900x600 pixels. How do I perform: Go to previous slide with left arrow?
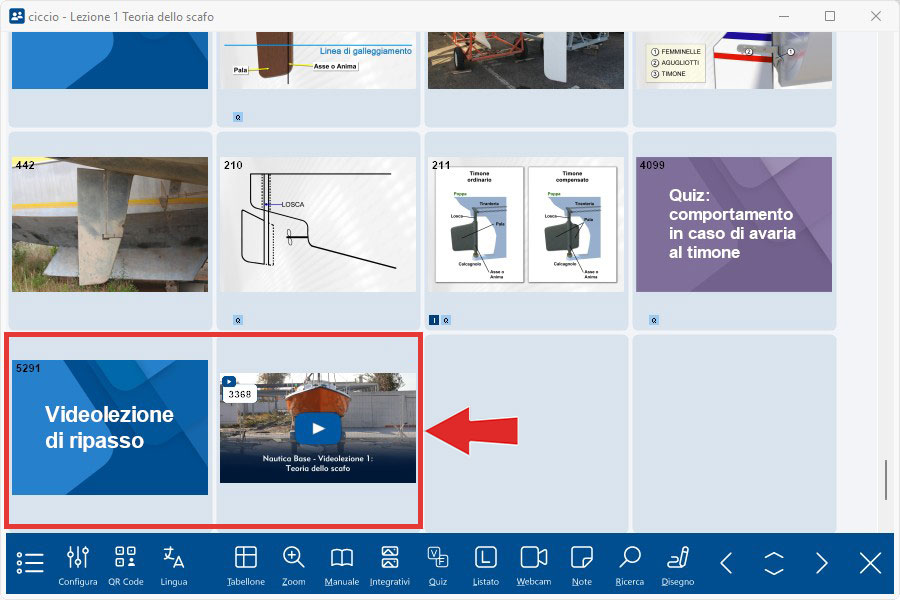click(x=727, y=563)
